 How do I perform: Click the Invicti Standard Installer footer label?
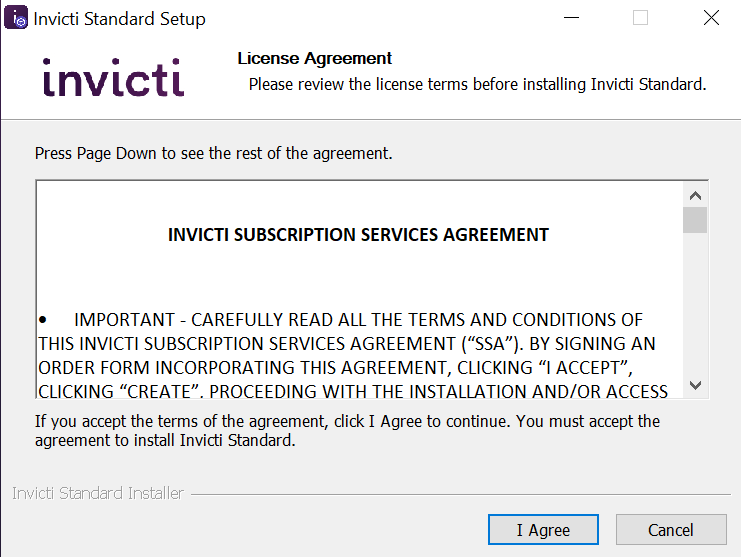pos(98,493)
